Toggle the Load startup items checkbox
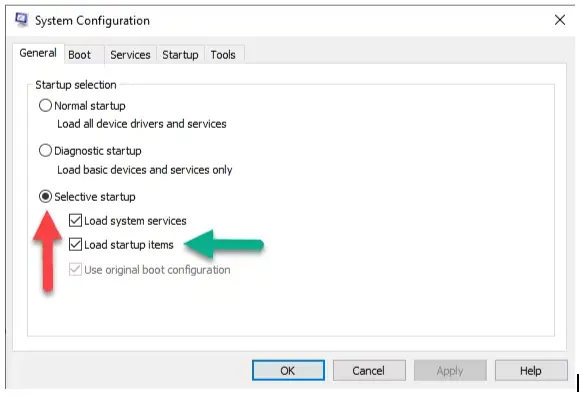The image size is (582, 396). [x=75, y=245]
